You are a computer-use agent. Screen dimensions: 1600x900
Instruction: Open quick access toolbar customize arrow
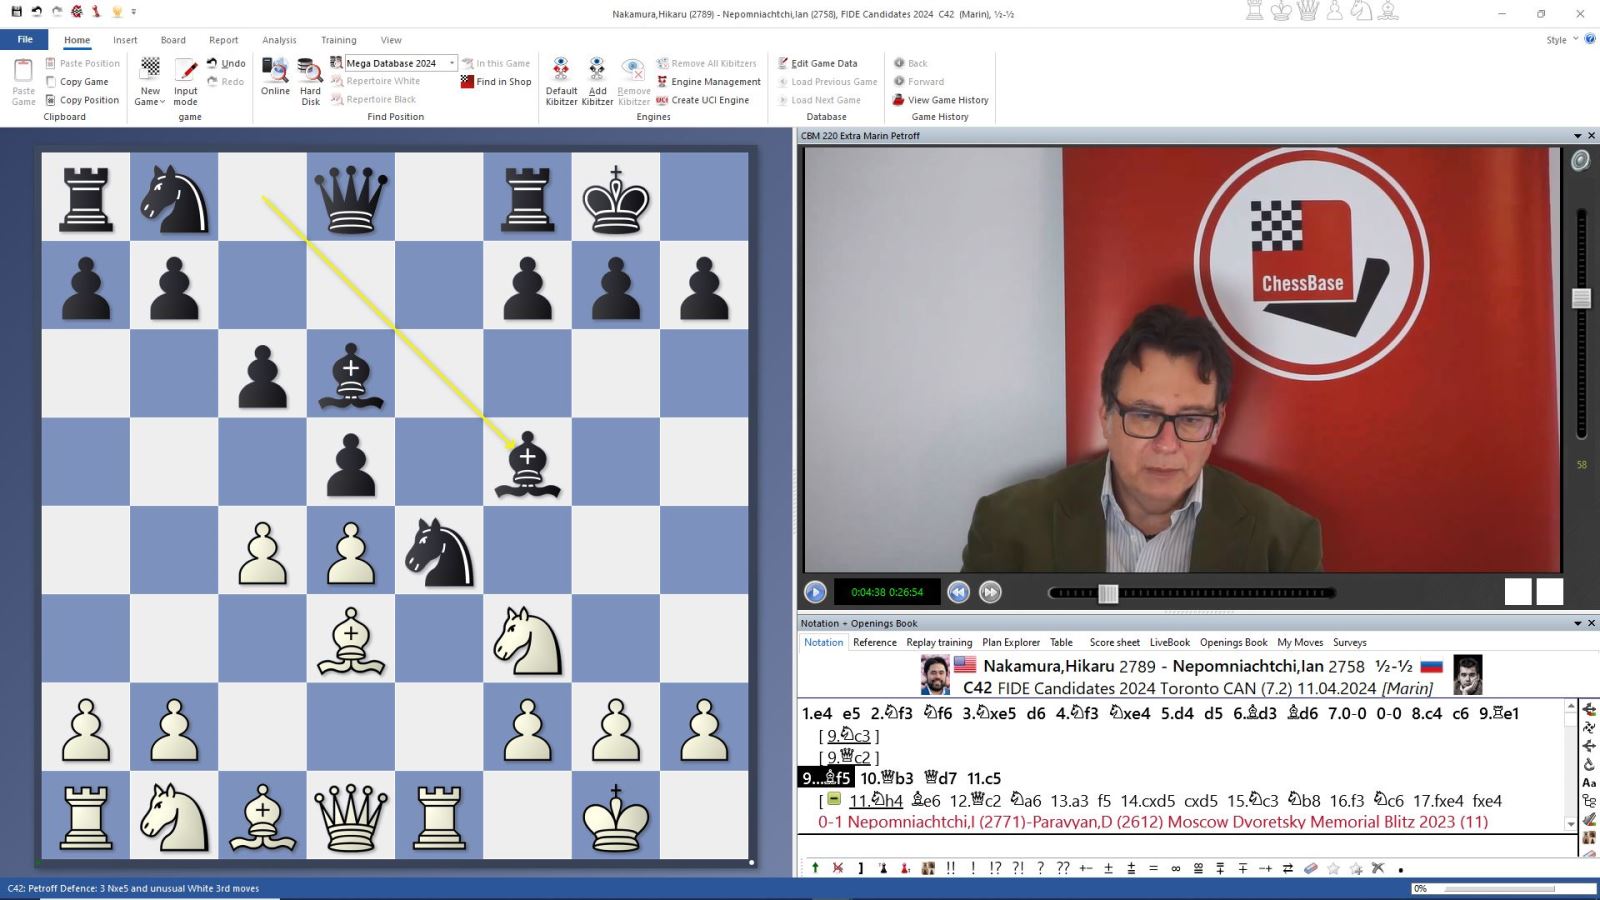tap(134, 12)
